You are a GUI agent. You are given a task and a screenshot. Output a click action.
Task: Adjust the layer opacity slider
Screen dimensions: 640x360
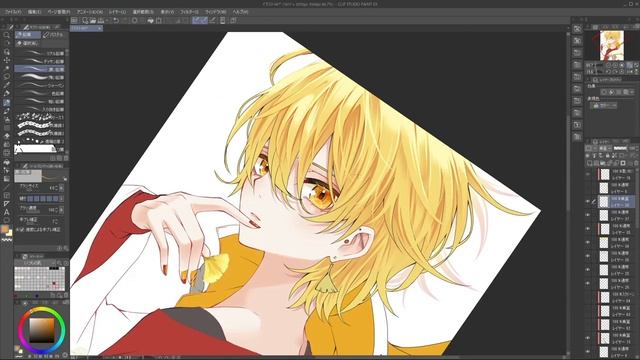(620, 148)
